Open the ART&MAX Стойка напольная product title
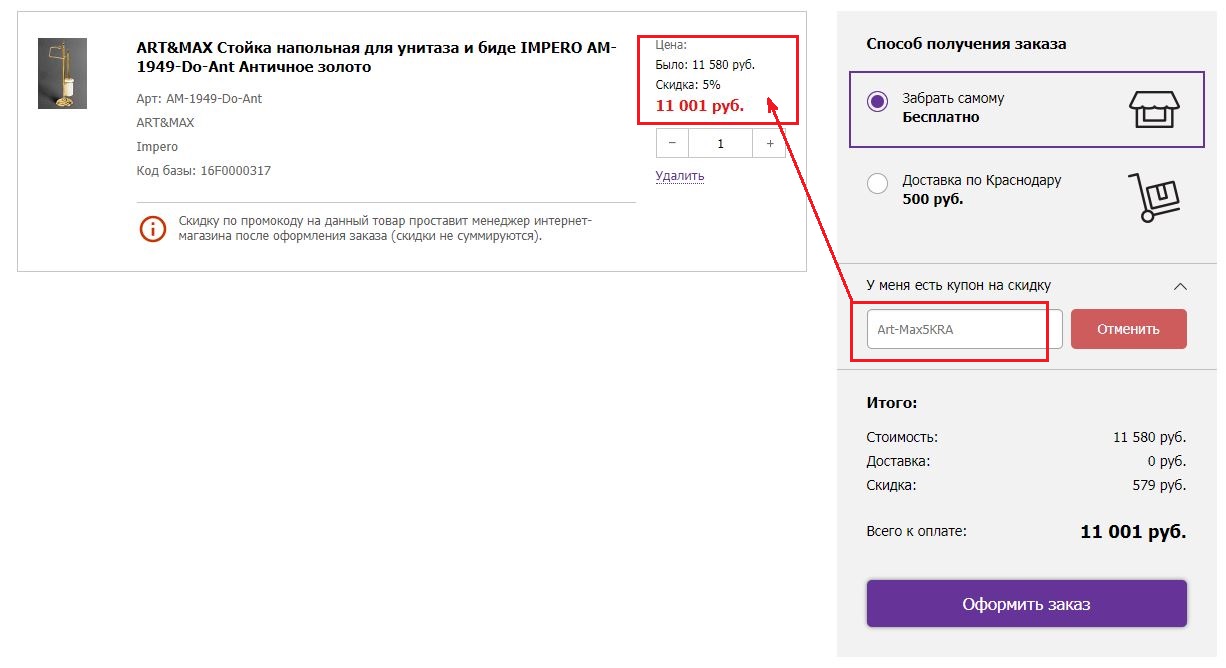This screenshot has width=1226, height=668. [377, 58]
